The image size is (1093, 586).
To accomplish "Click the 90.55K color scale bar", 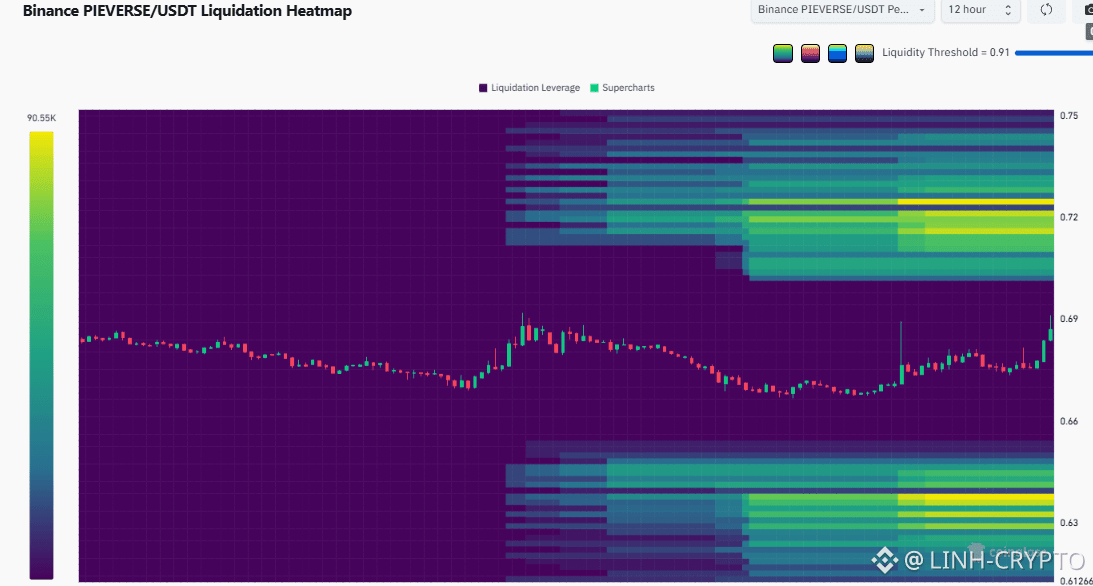I will (x=41, y=355).
